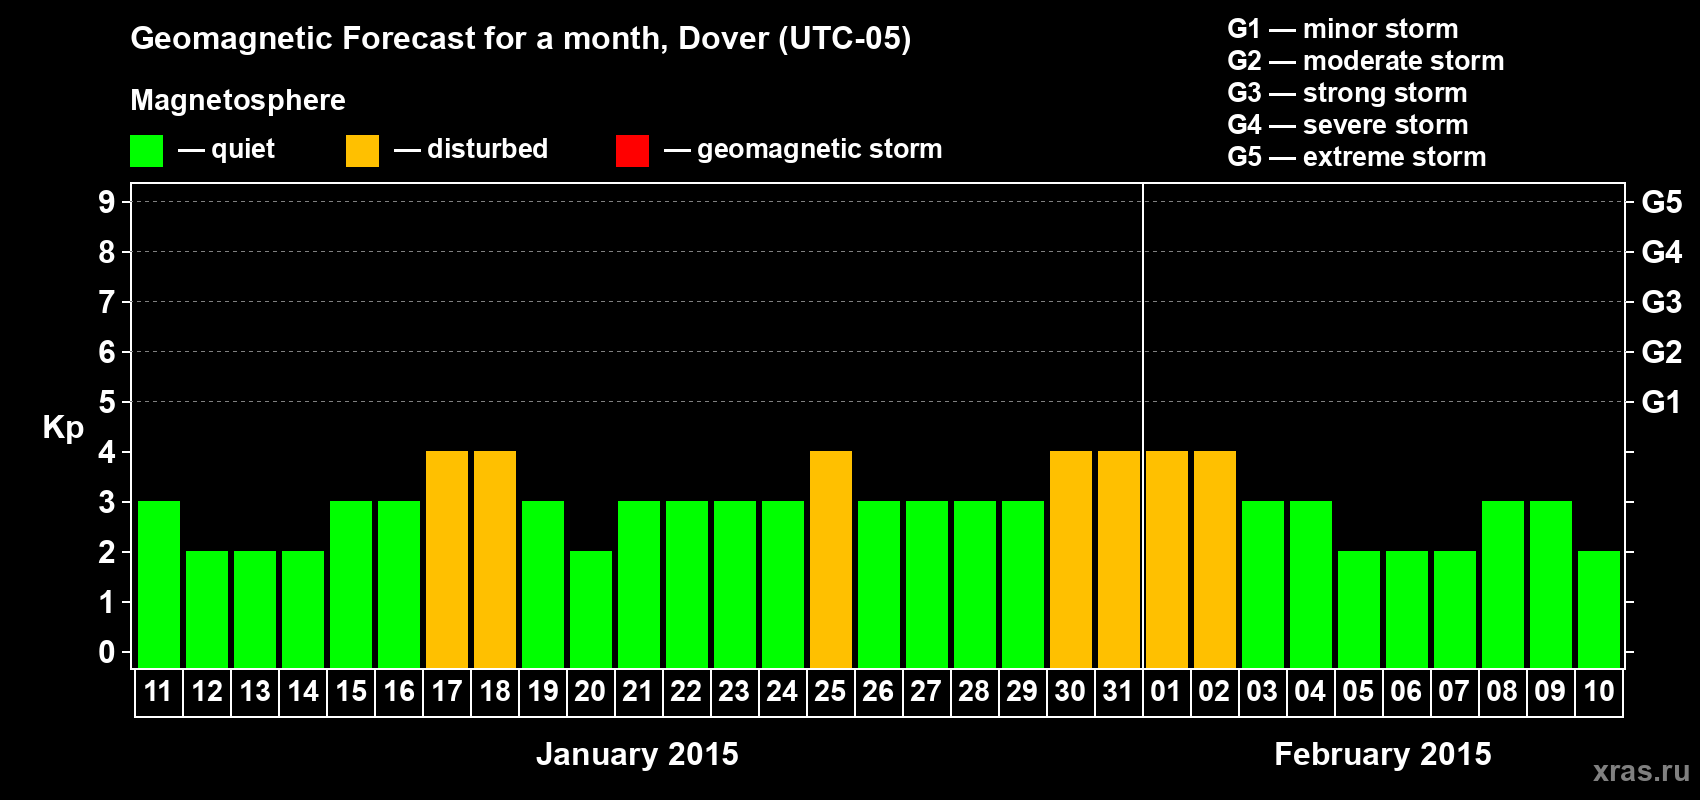Click the date label '21' on the axis

[638, 691]
